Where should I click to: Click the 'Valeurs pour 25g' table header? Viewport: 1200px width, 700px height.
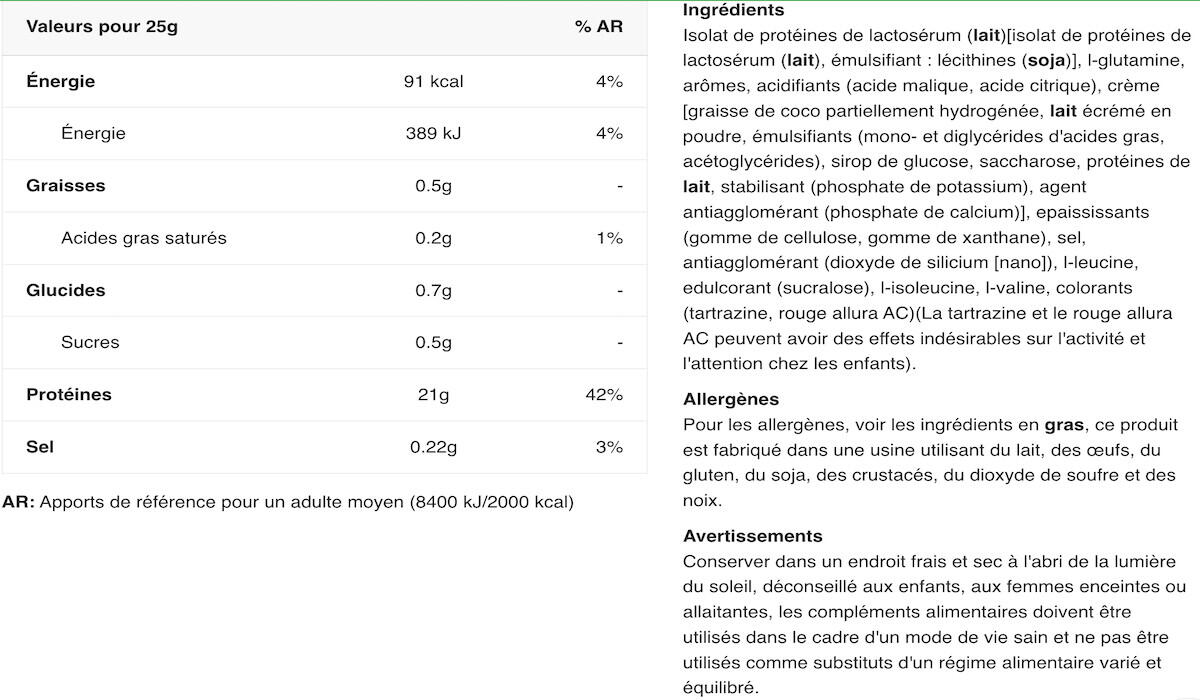(x=102, y=27)
